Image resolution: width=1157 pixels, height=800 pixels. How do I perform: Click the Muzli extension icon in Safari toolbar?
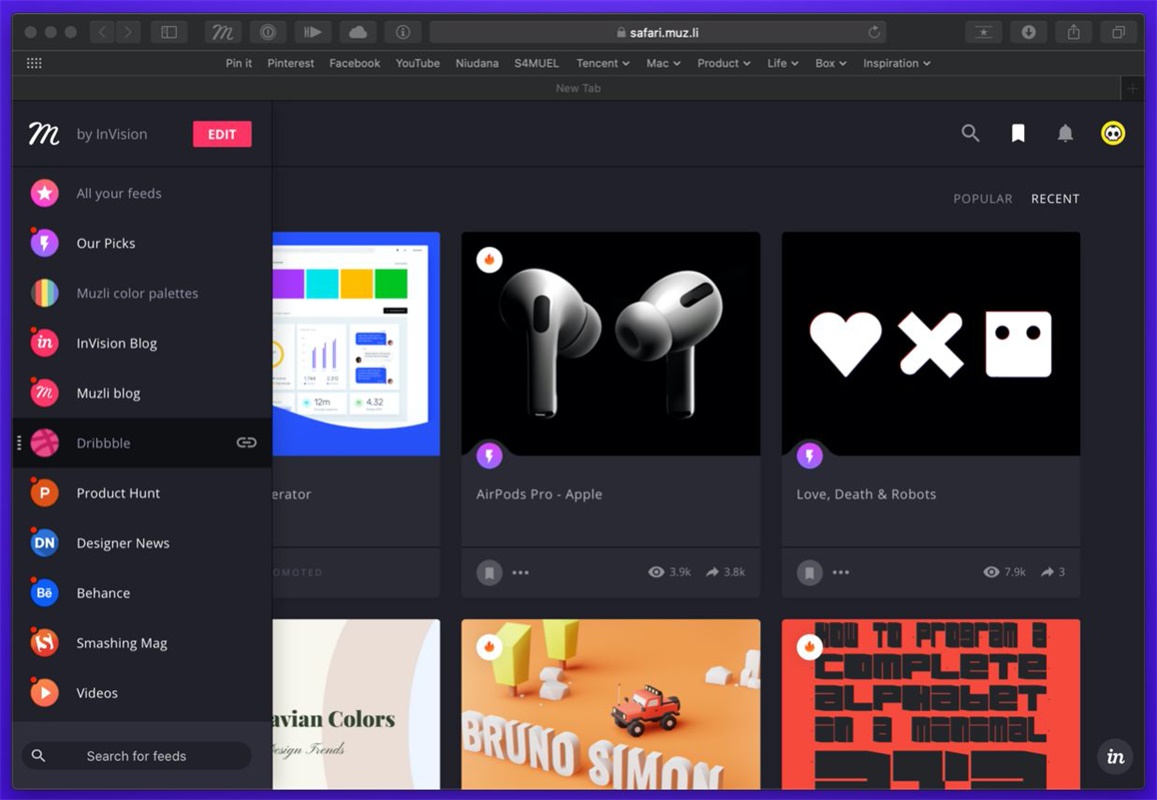[222, 32]
